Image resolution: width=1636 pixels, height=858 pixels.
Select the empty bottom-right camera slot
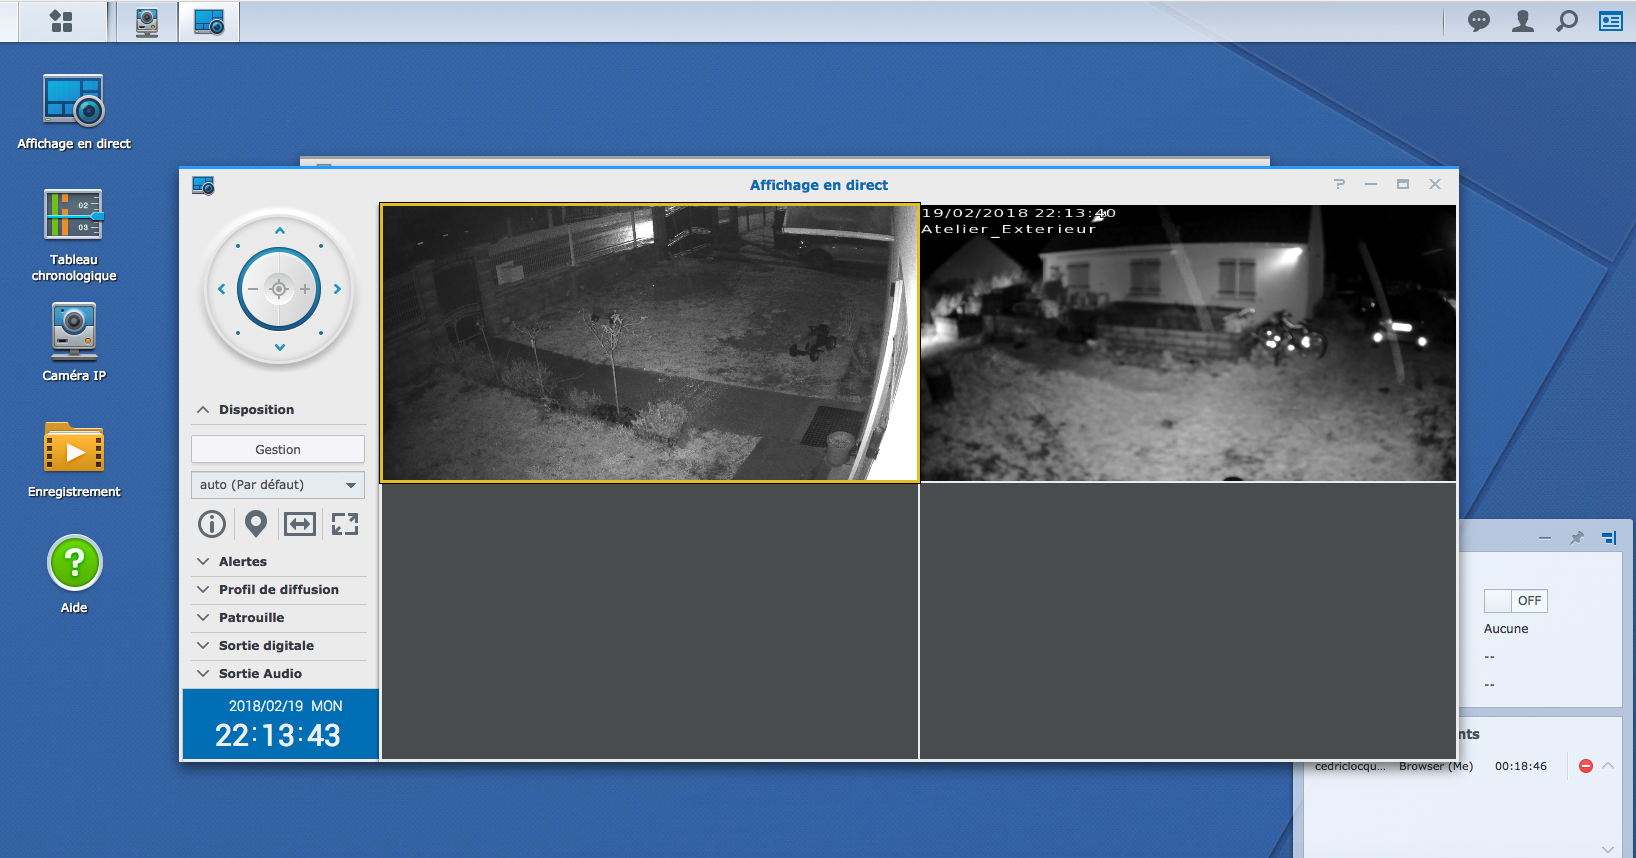(x=1188, y=621)
